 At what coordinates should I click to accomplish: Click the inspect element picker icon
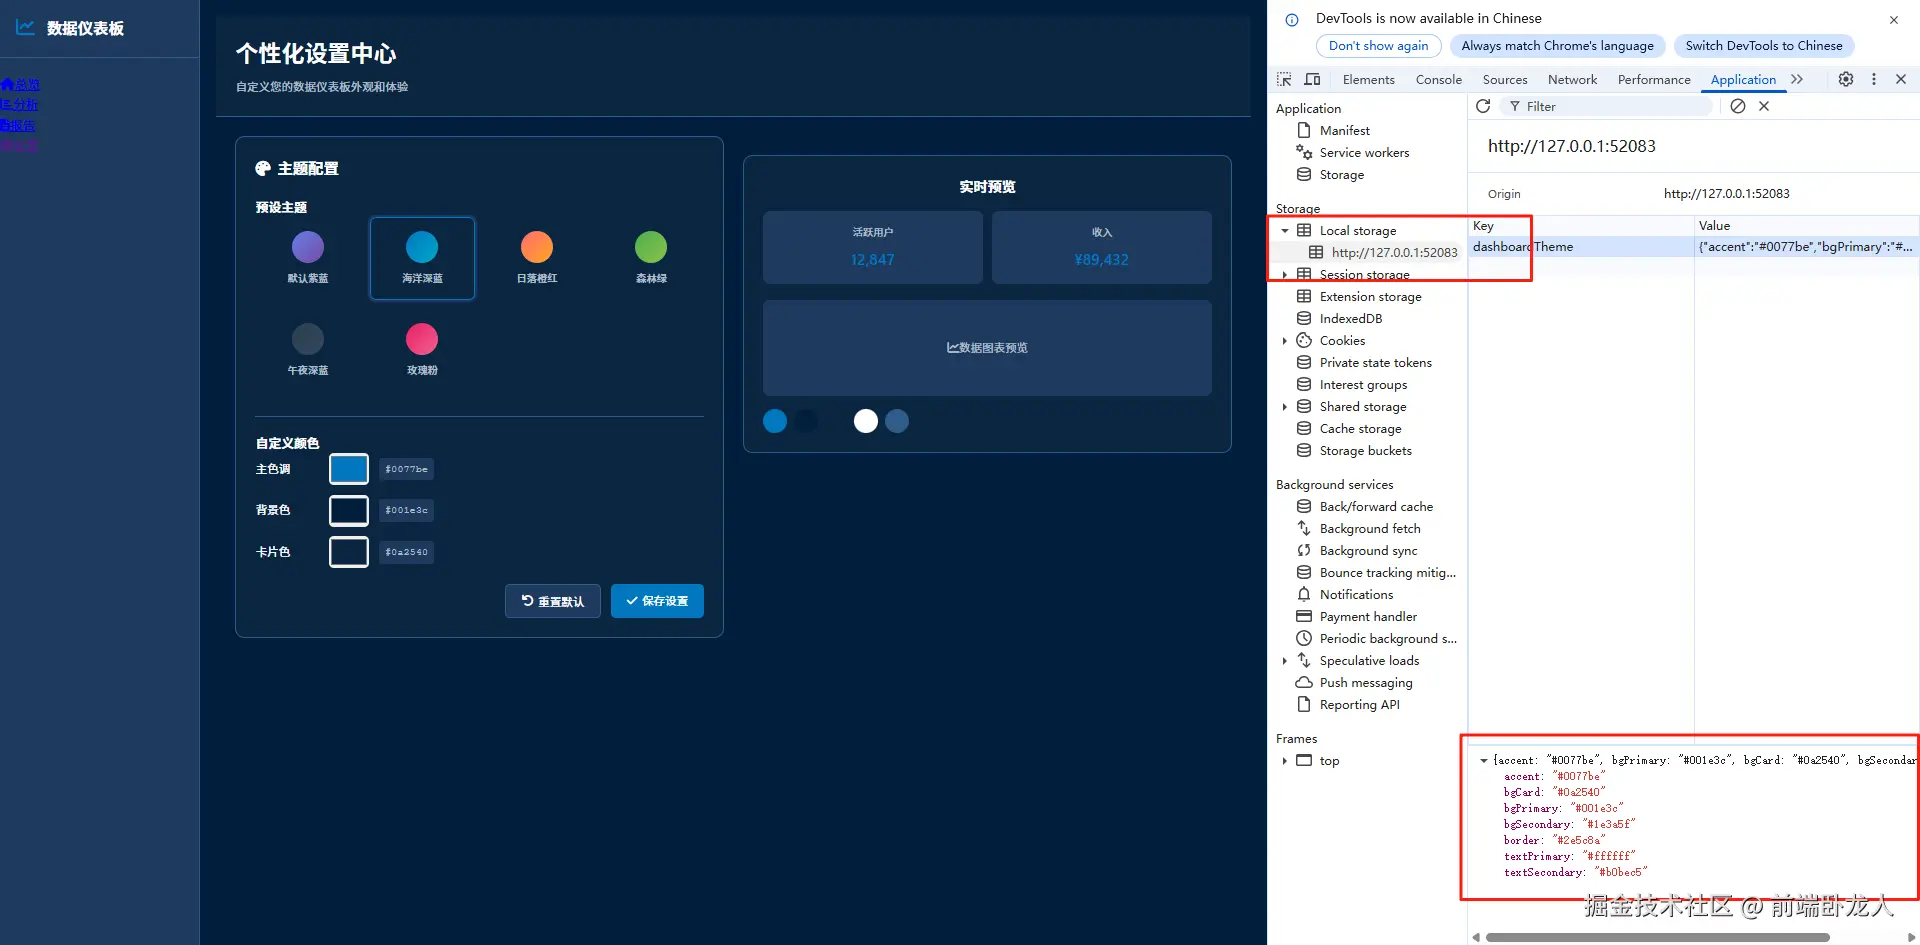click(x=1285, y=79)
